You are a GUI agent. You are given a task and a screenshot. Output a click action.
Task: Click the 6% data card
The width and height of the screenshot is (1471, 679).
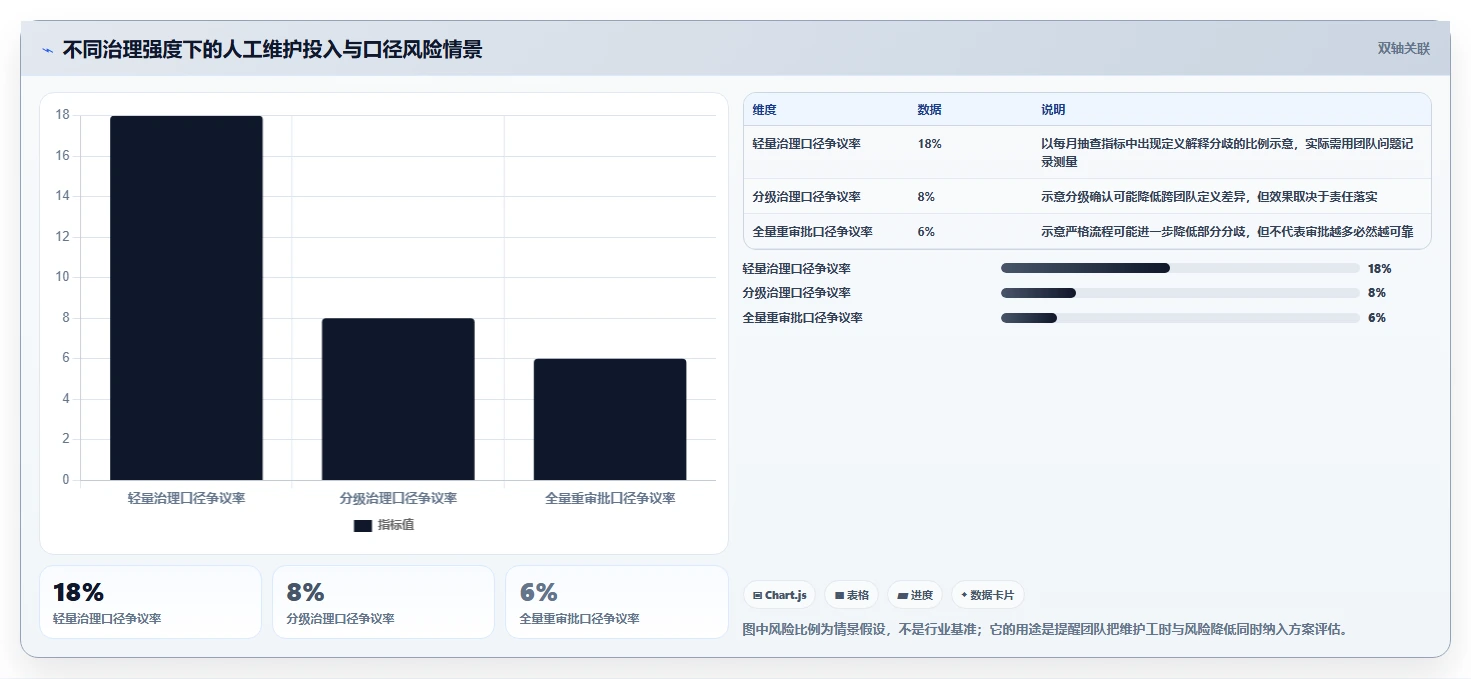tap(617, 602)
